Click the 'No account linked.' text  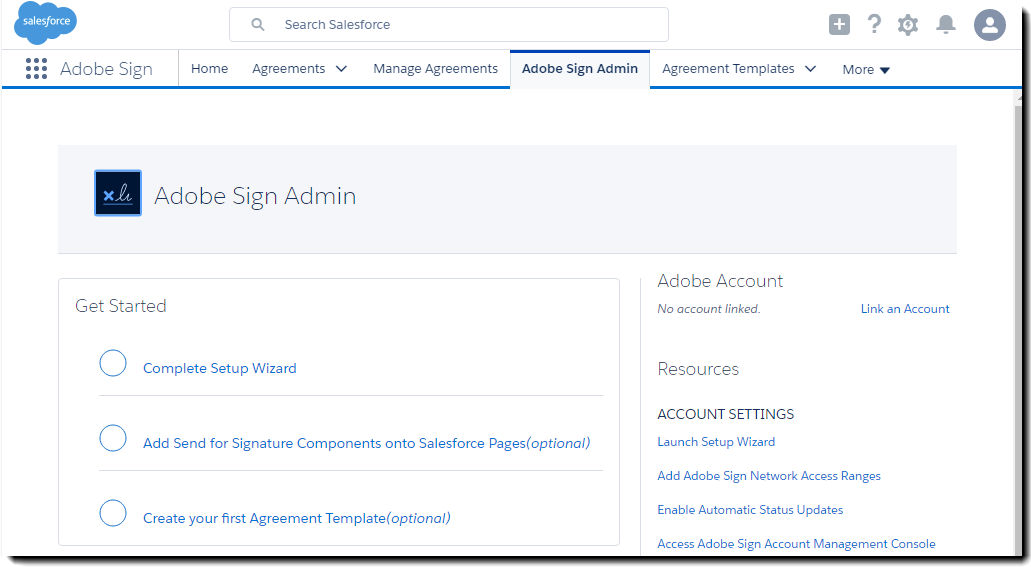pyautogui.click(x=708, y=308)
